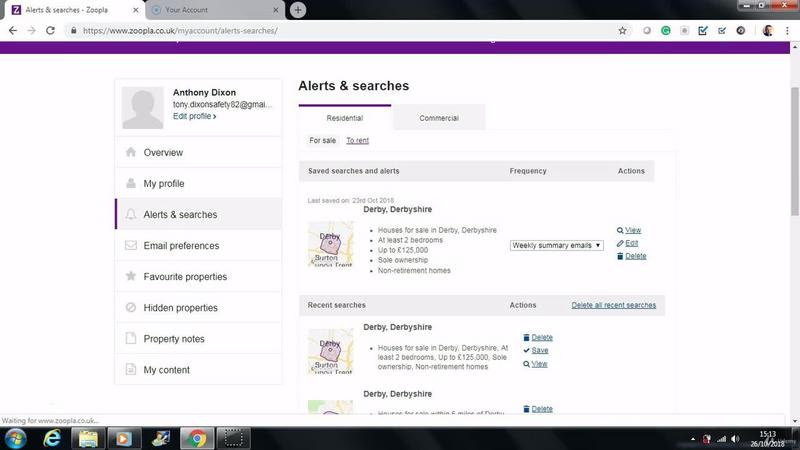Click the Overview house icon
Viewport: 800px width, 450px height.
pyautogui.click(x=131, y=152)
